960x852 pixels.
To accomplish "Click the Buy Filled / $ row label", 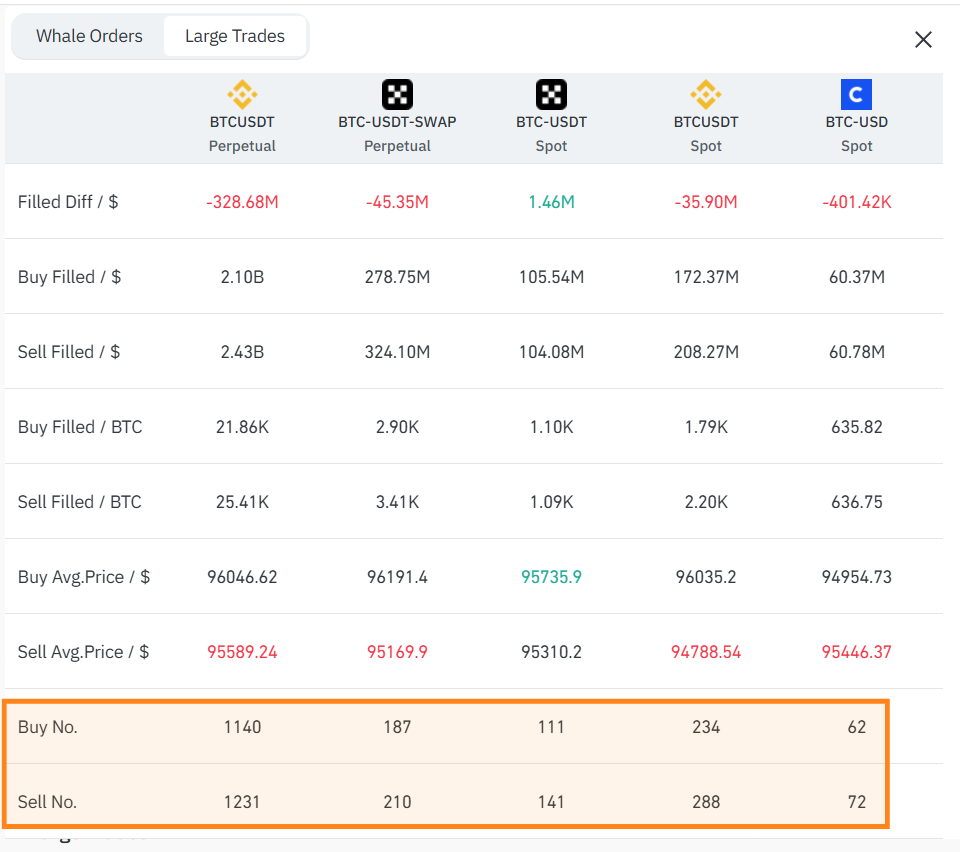I will (x=69, y=277).
